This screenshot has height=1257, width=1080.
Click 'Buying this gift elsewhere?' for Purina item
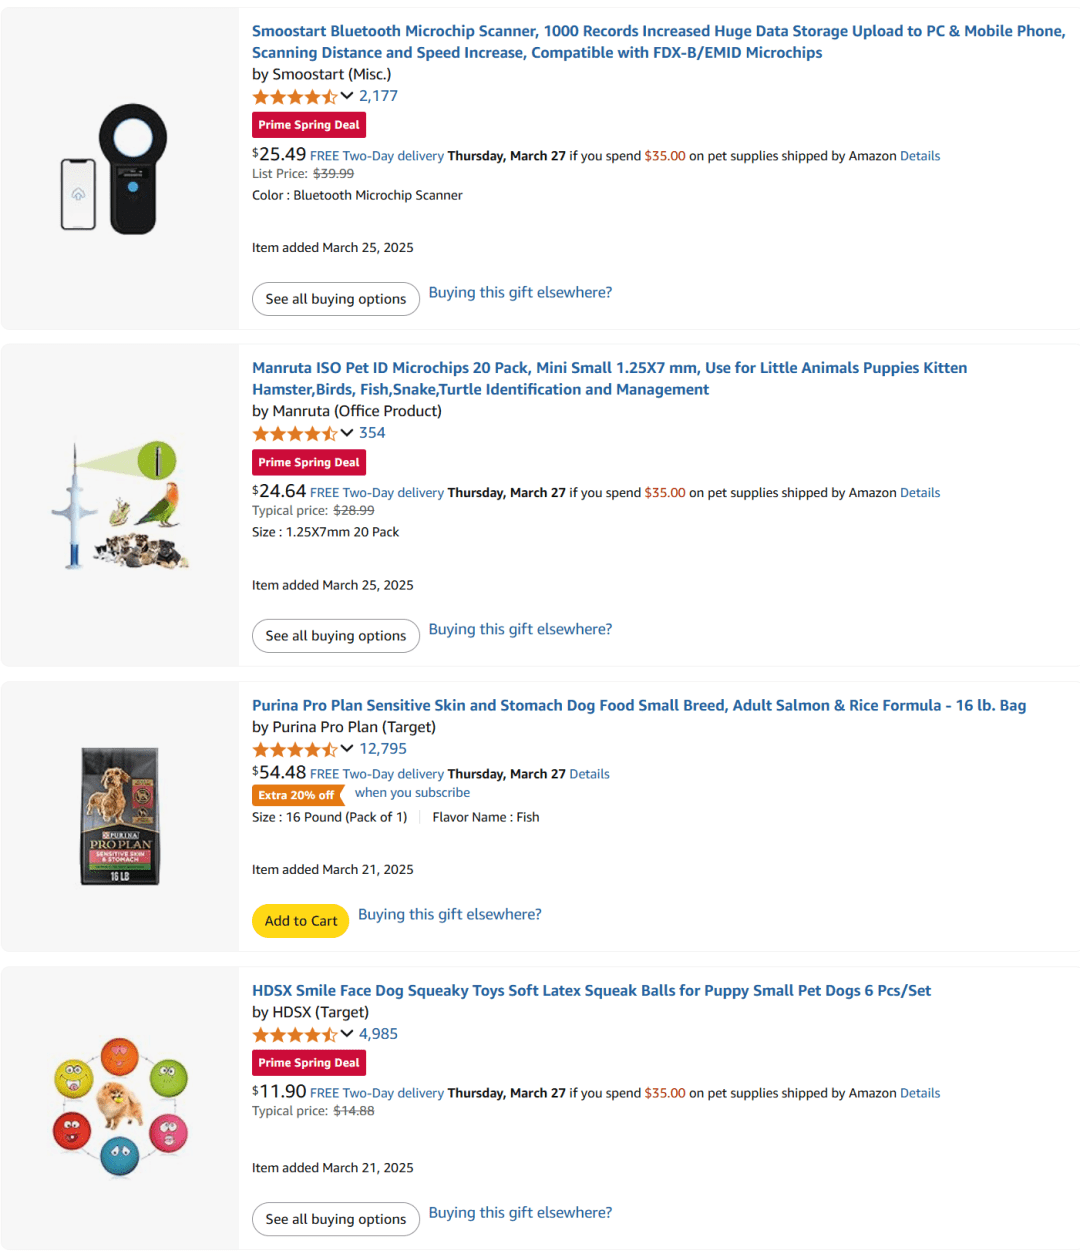pos(449,914)
